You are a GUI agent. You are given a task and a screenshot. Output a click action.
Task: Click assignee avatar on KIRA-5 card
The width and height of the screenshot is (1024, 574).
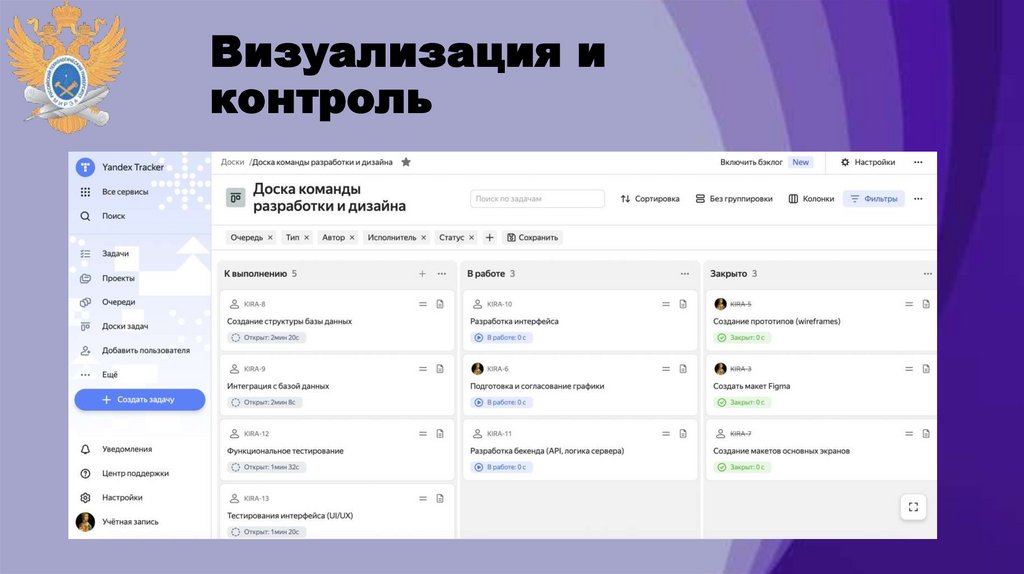click(720, 304)
